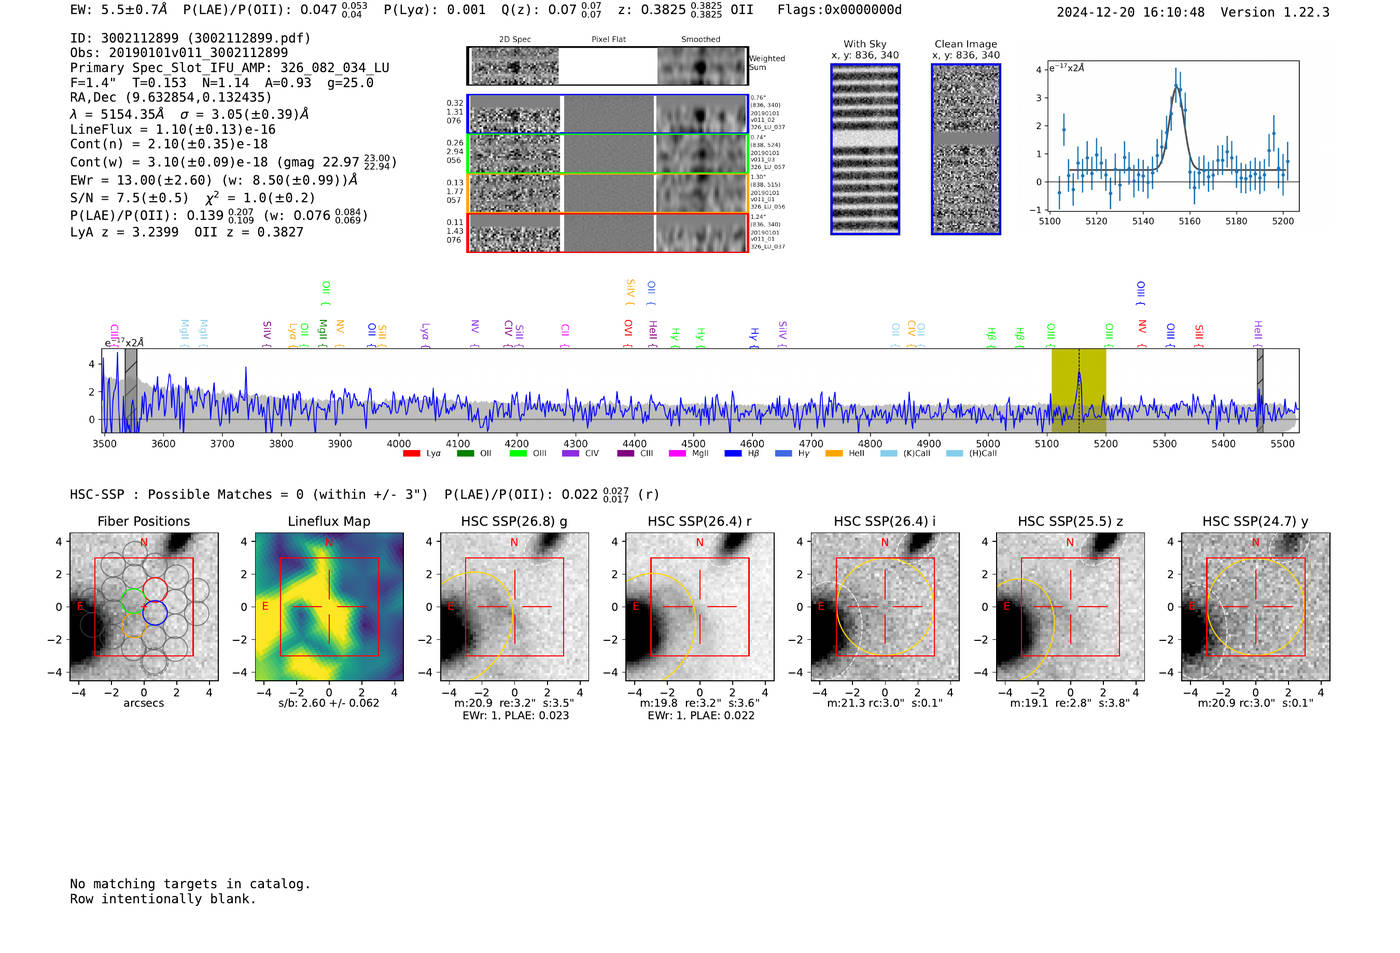Click the timestamp '2024-12-20 16:10:48'
1400x953 pixels.
[x=1130, y=12]
